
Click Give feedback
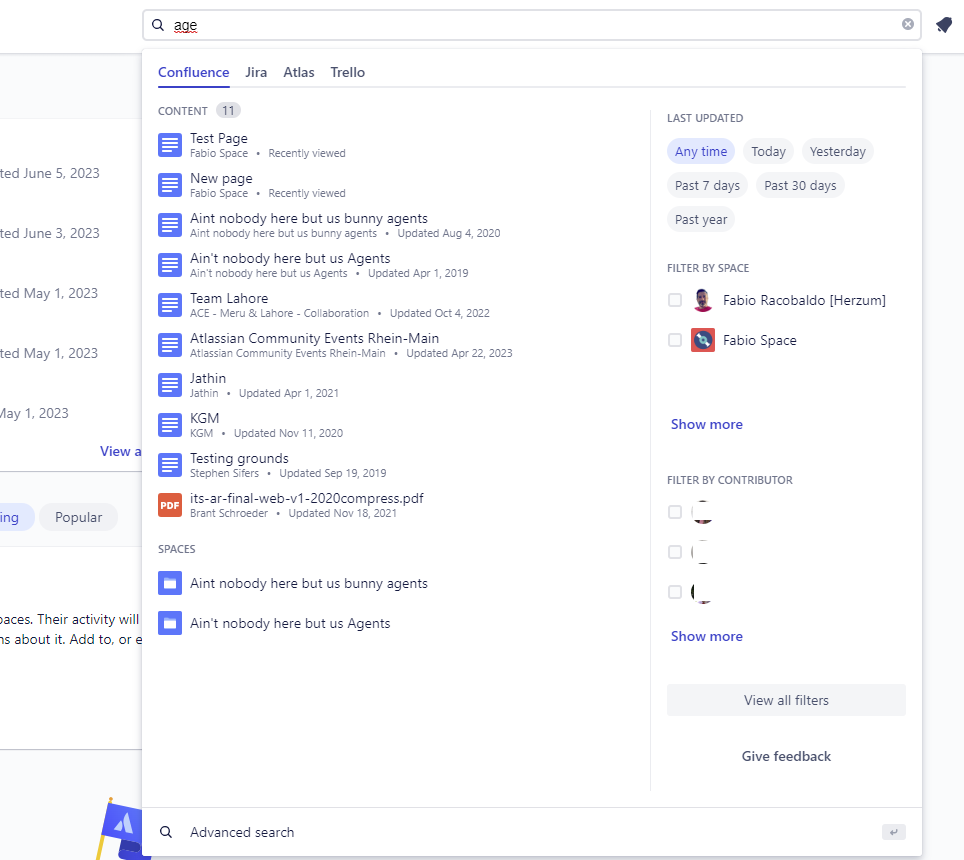786,756
